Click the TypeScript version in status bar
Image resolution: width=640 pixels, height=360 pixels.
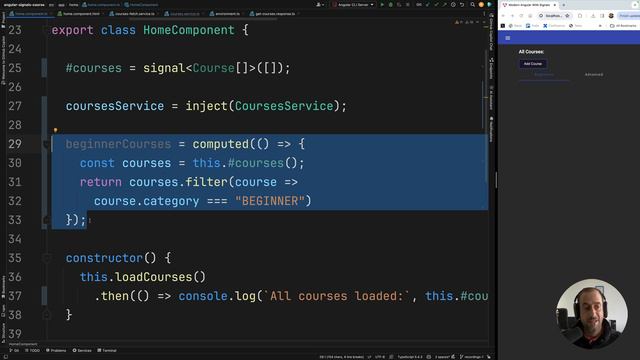410,357
